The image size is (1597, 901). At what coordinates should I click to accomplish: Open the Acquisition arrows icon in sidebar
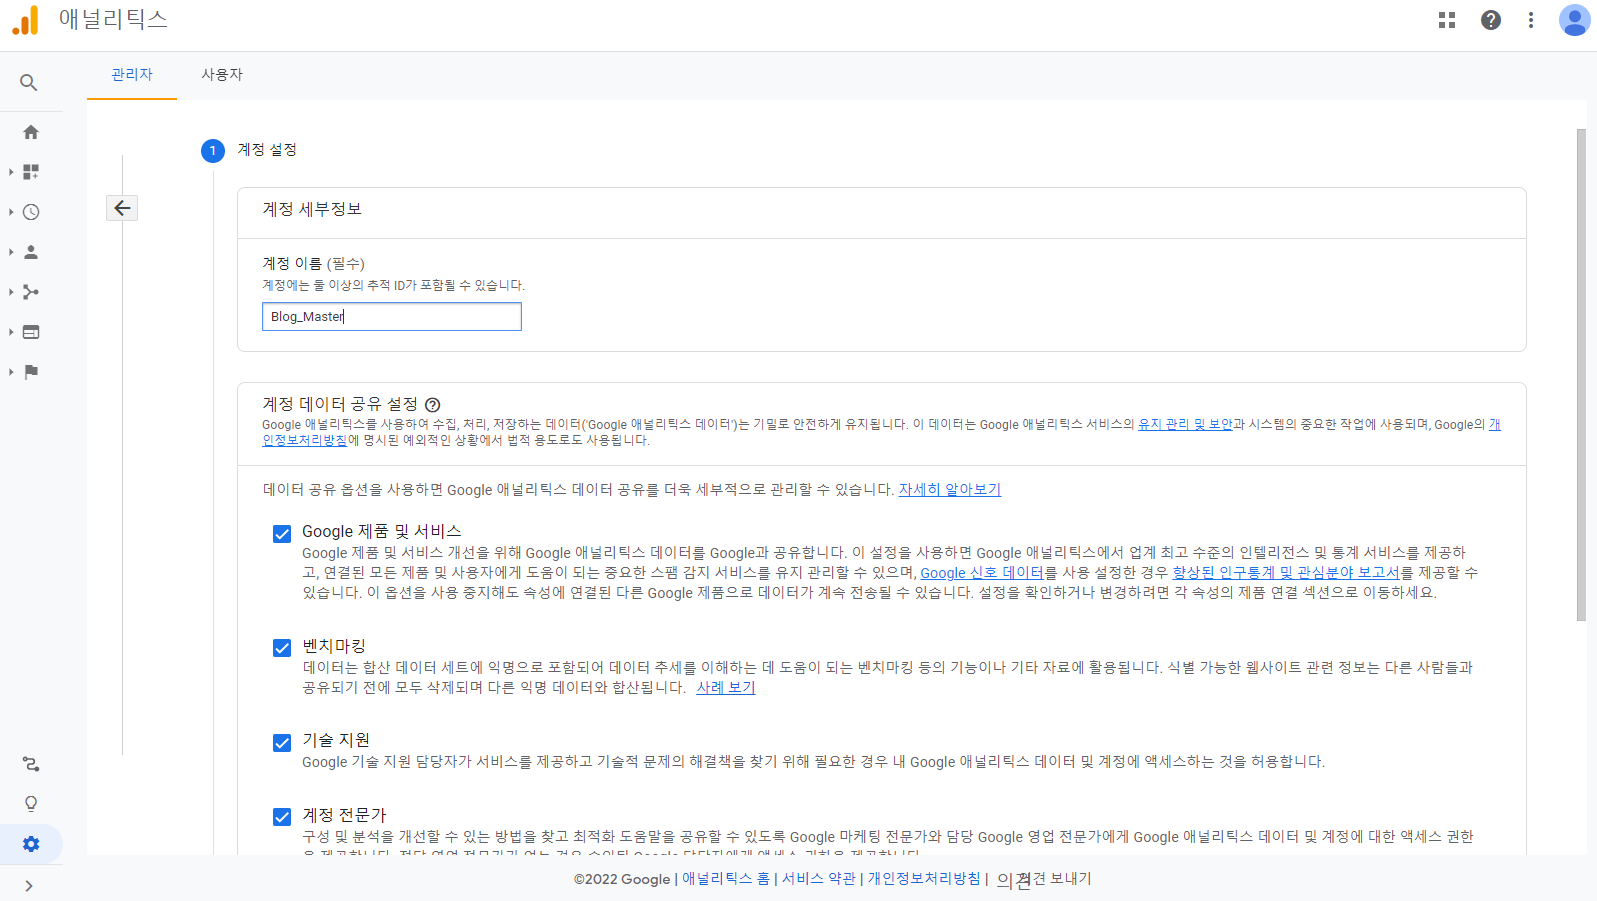pos(31,292)
